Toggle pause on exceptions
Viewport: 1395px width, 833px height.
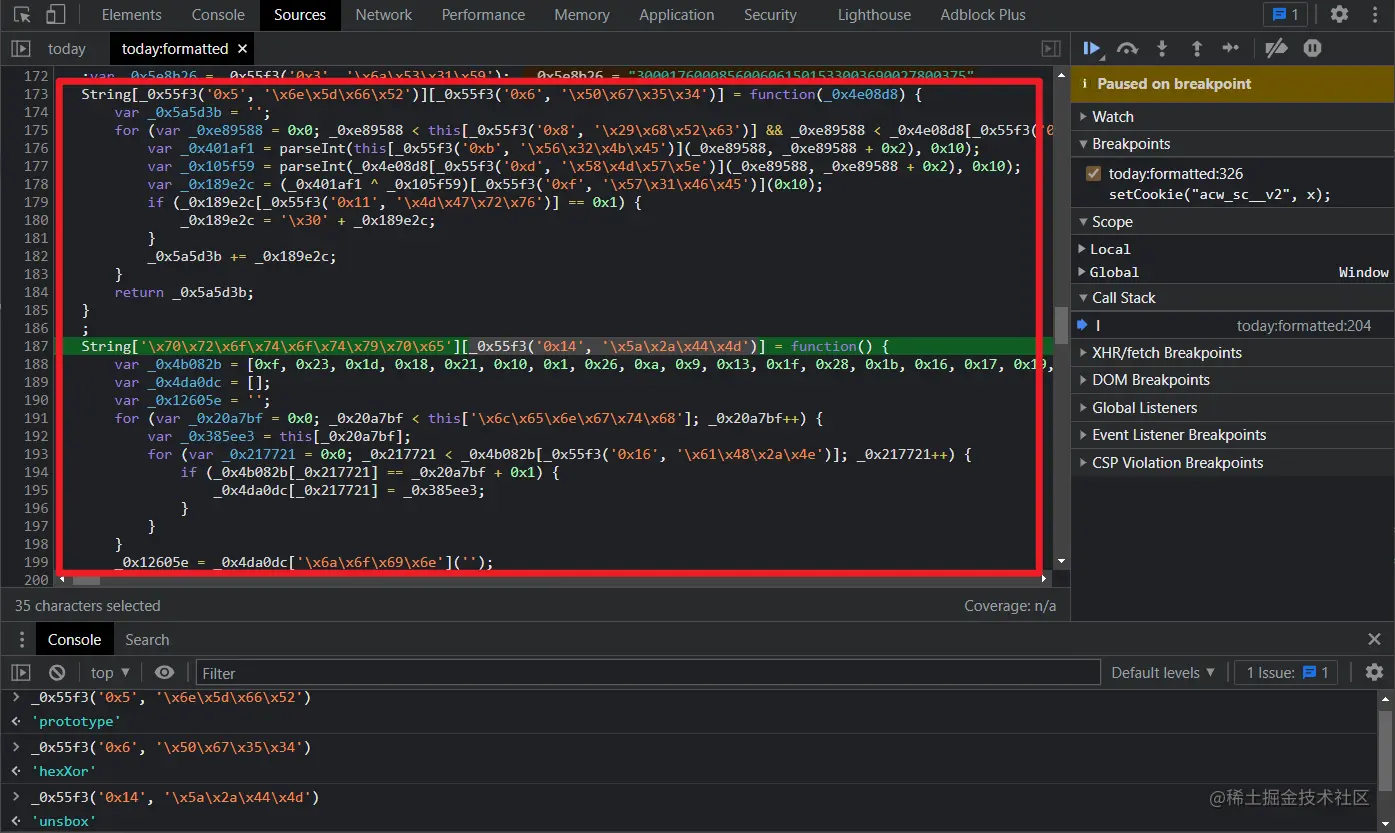1312,48
